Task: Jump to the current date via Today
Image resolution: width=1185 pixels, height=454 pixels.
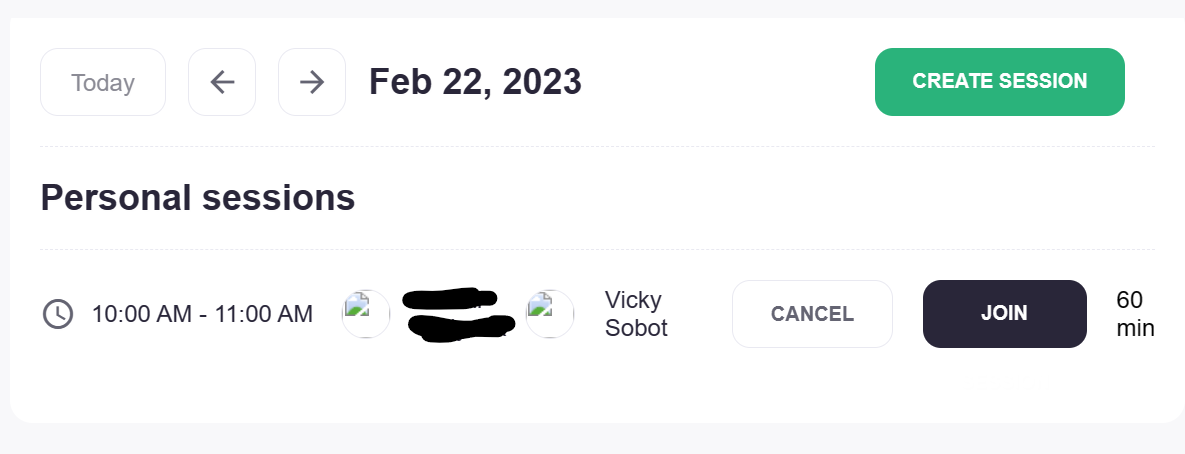Action: click(x=103, y=82)
